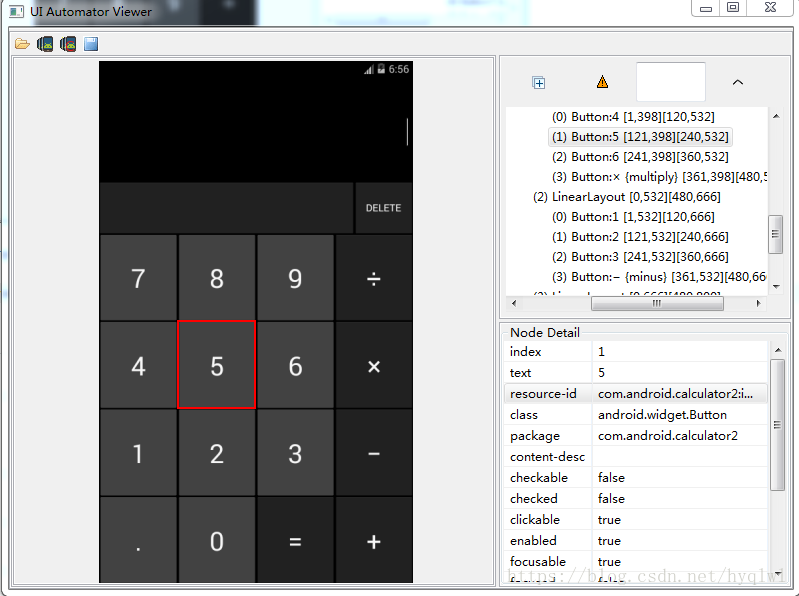Click tree vertical scrollbar up arrow

pyautogui.click(x=776, y=117)
